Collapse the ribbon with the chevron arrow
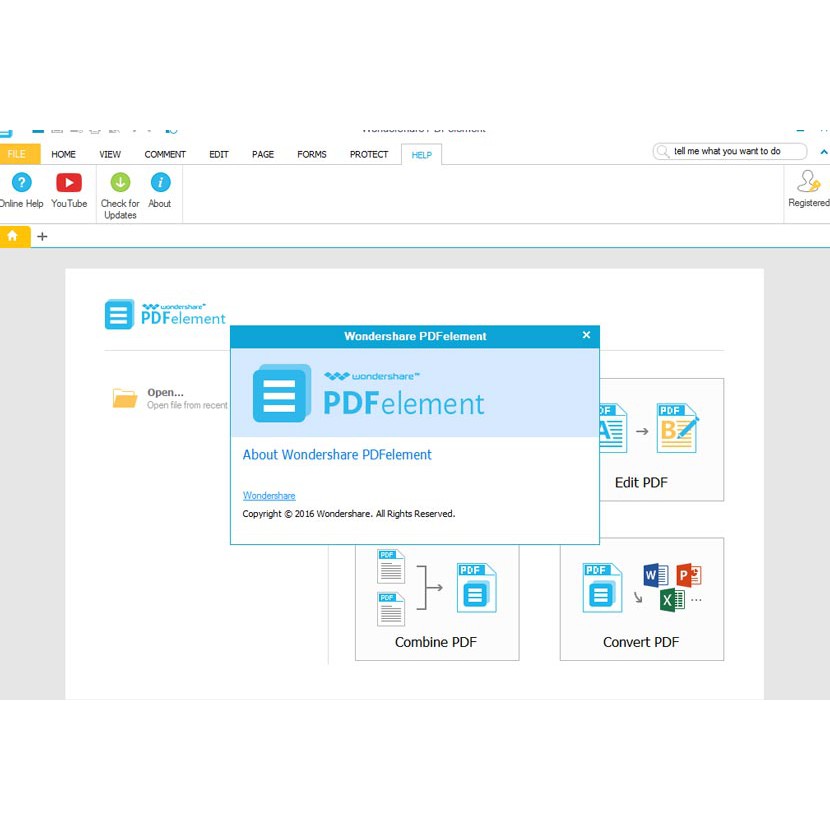Image resolution: width=830 pixels, height=830 pixels. (x=823, y=152)
